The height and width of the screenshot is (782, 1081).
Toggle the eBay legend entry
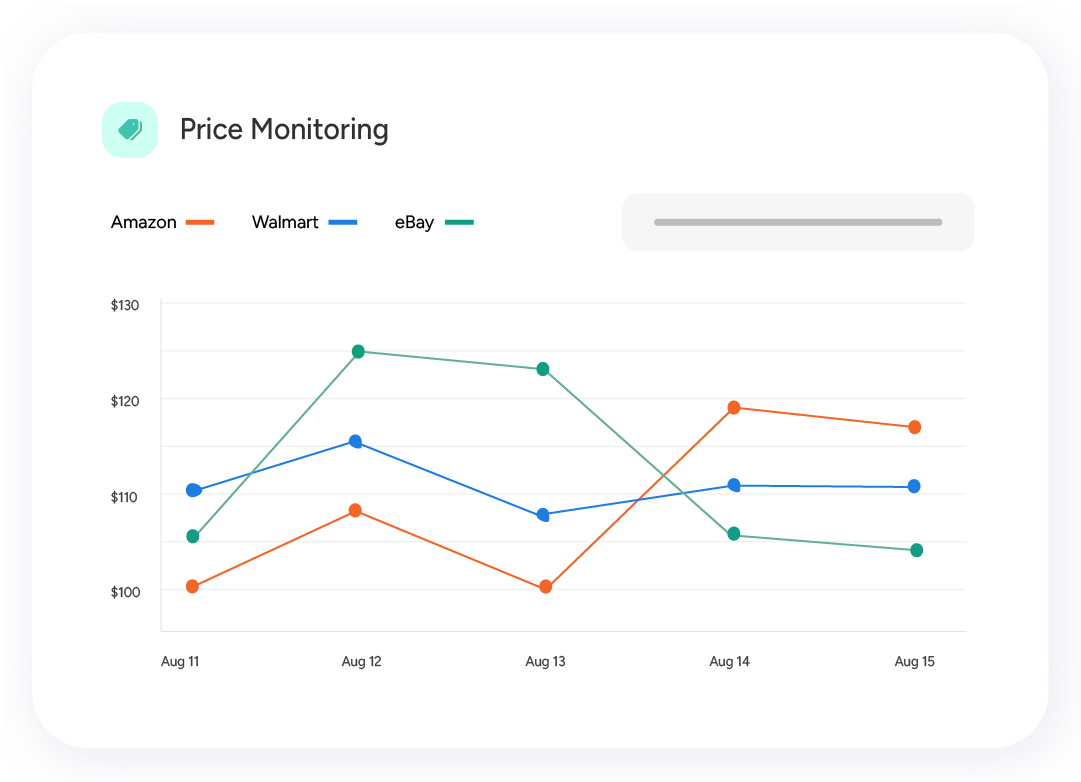434,222
